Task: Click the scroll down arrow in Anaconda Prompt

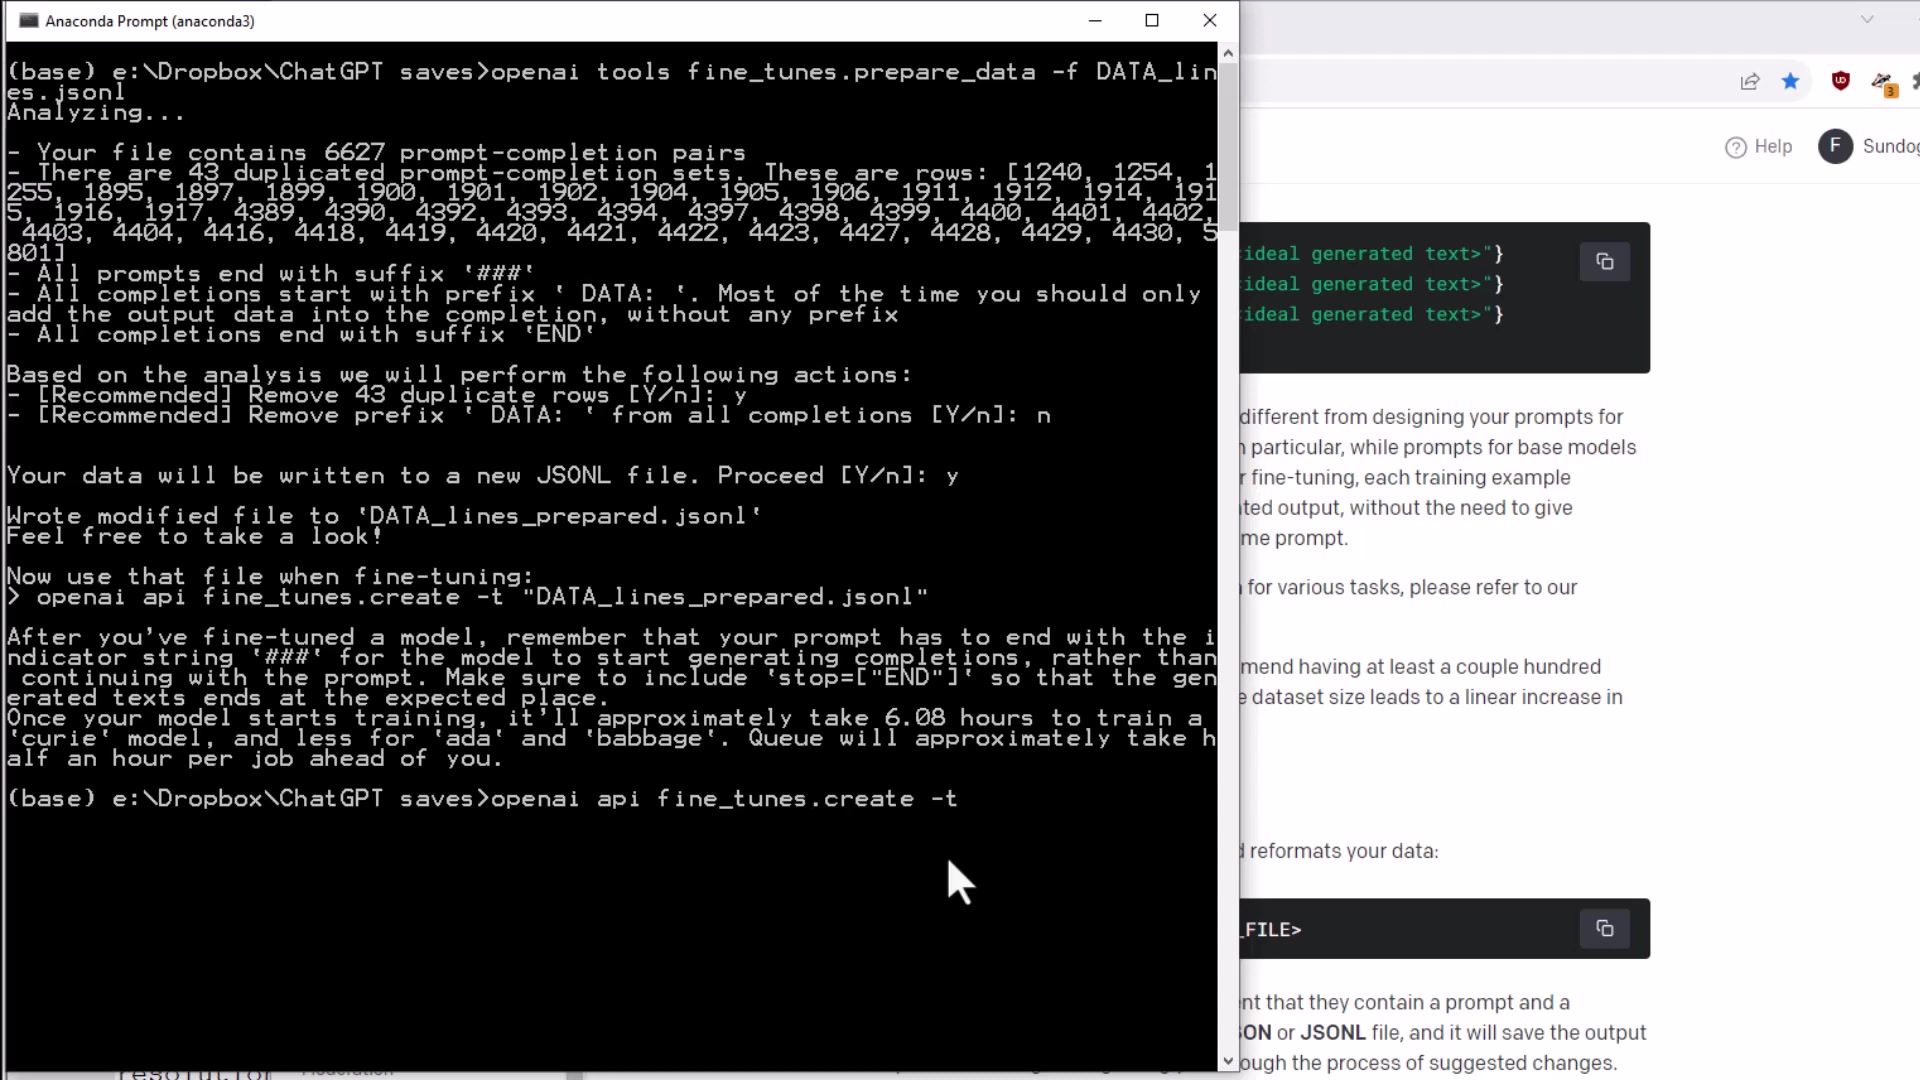Action: 1228,1062
